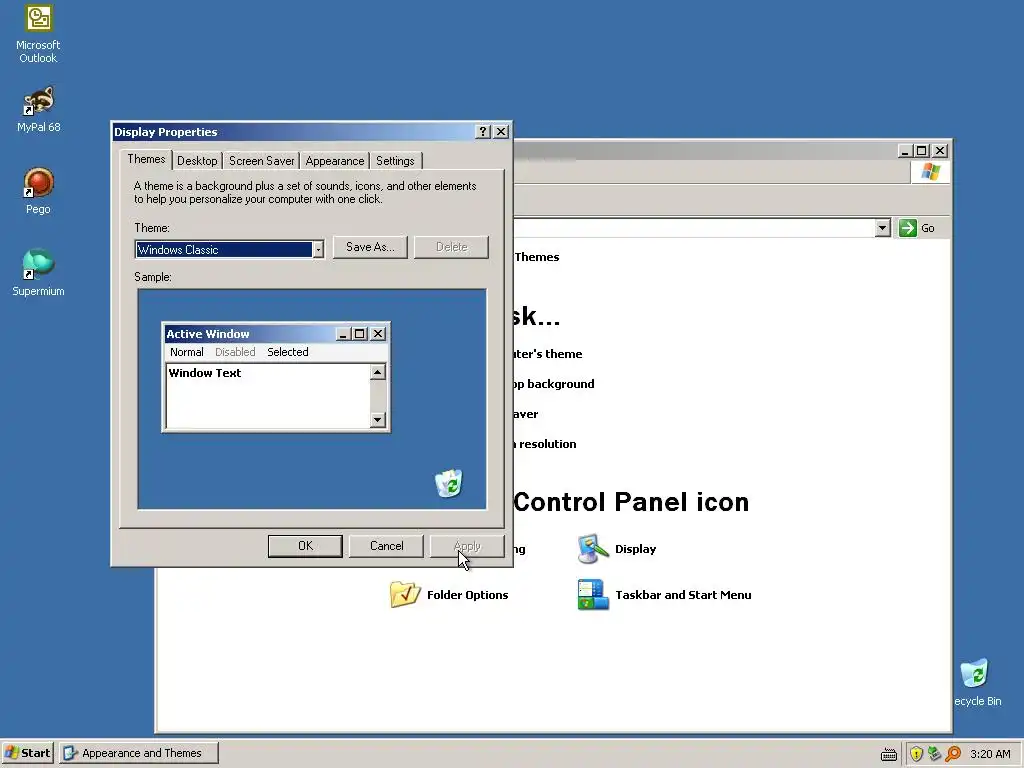Click the computer's theme task link

click(x=548, y=354)
